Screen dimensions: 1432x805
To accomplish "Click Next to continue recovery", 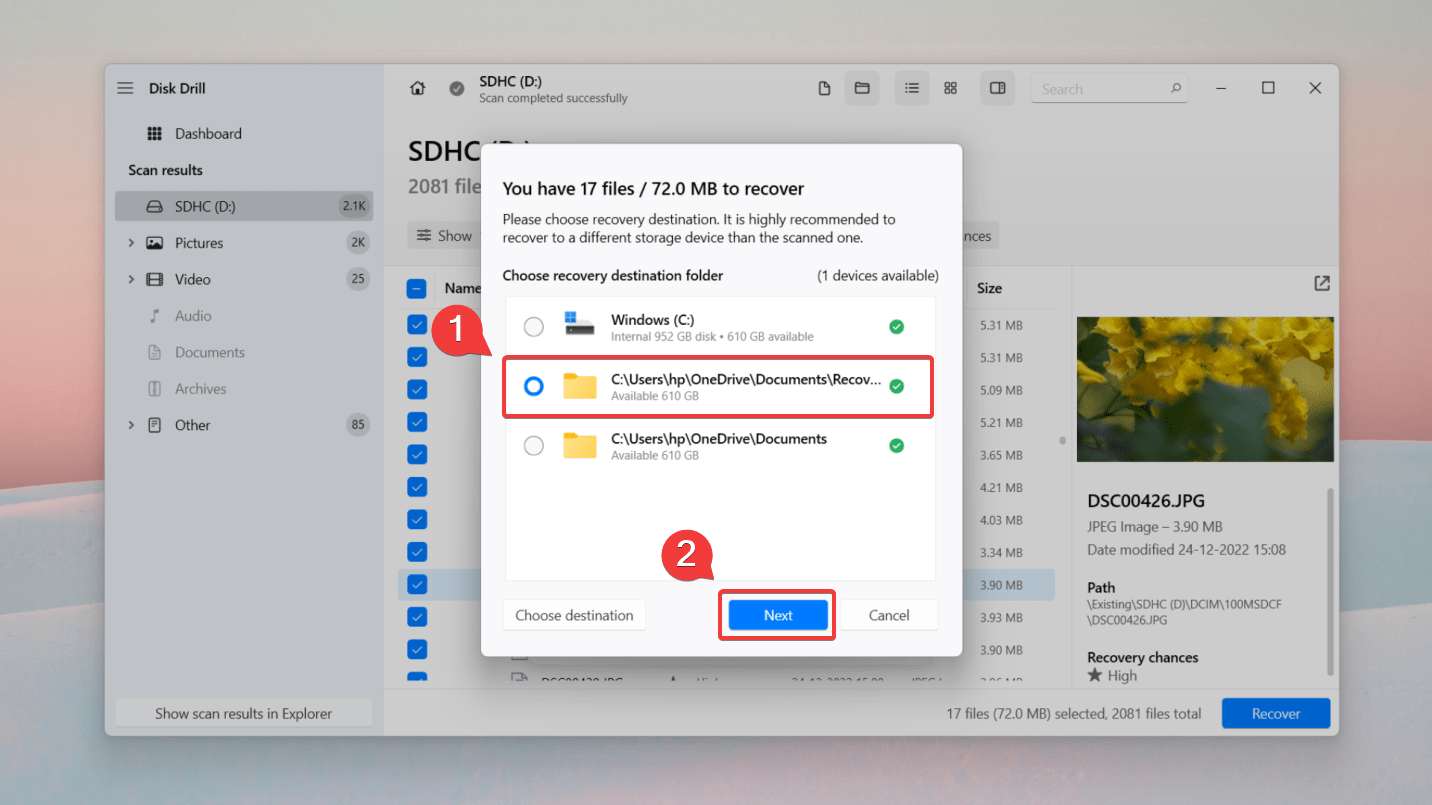I will coord(778,615).
